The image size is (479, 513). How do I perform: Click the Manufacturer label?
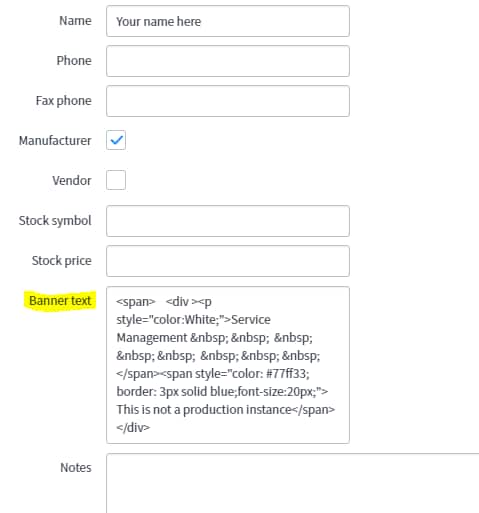[x=55, y=141]
